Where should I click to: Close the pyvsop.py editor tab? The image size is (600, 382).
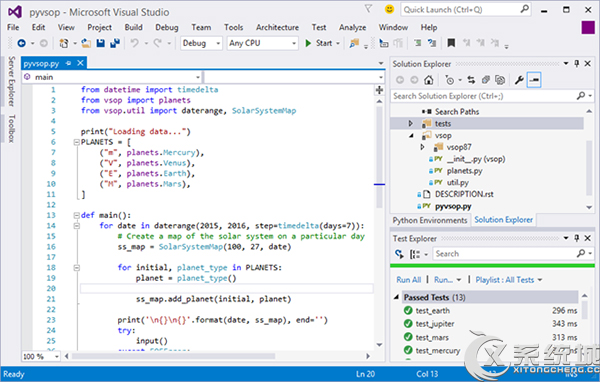click(80, 63)
